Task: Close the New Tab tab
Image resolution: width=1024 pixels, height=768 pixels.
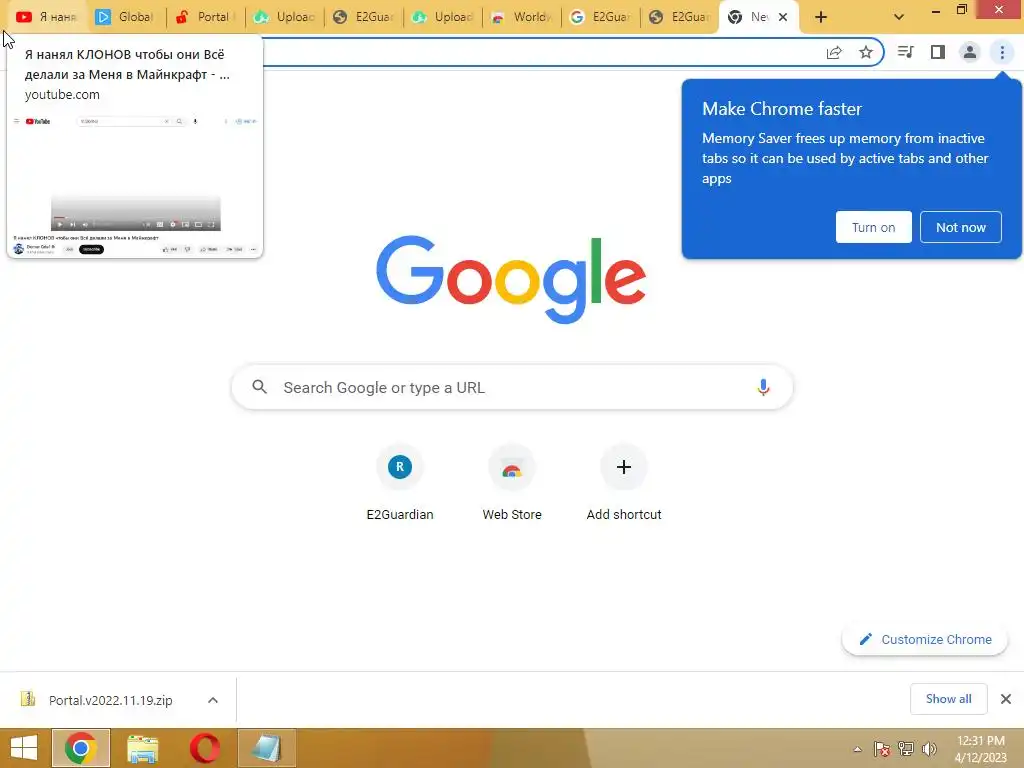Action: 783,17
